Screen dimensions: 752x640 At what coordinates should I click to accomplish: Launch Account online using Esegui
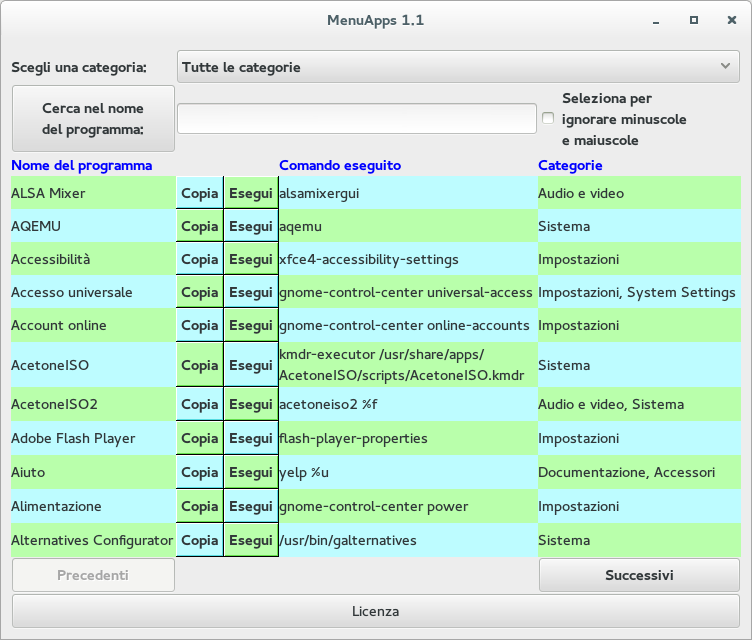coord(250,325)
